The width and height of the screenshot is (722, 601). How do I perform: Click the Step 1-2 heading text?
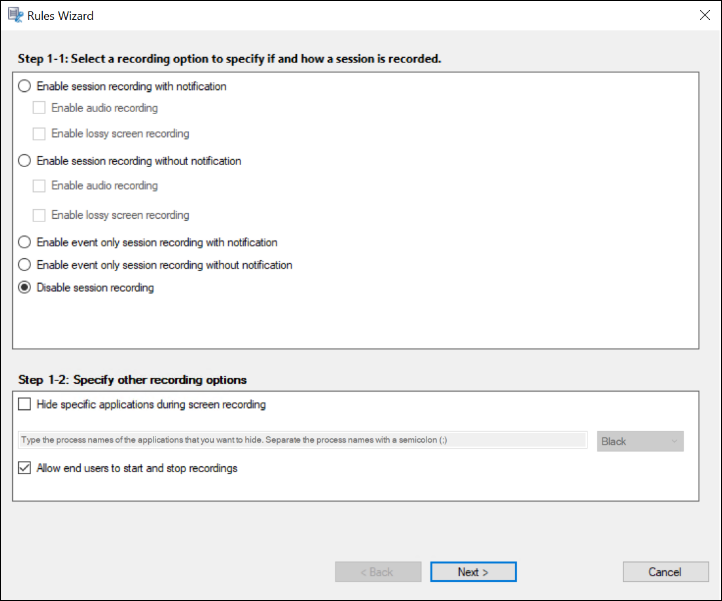(x=132, y=380)
